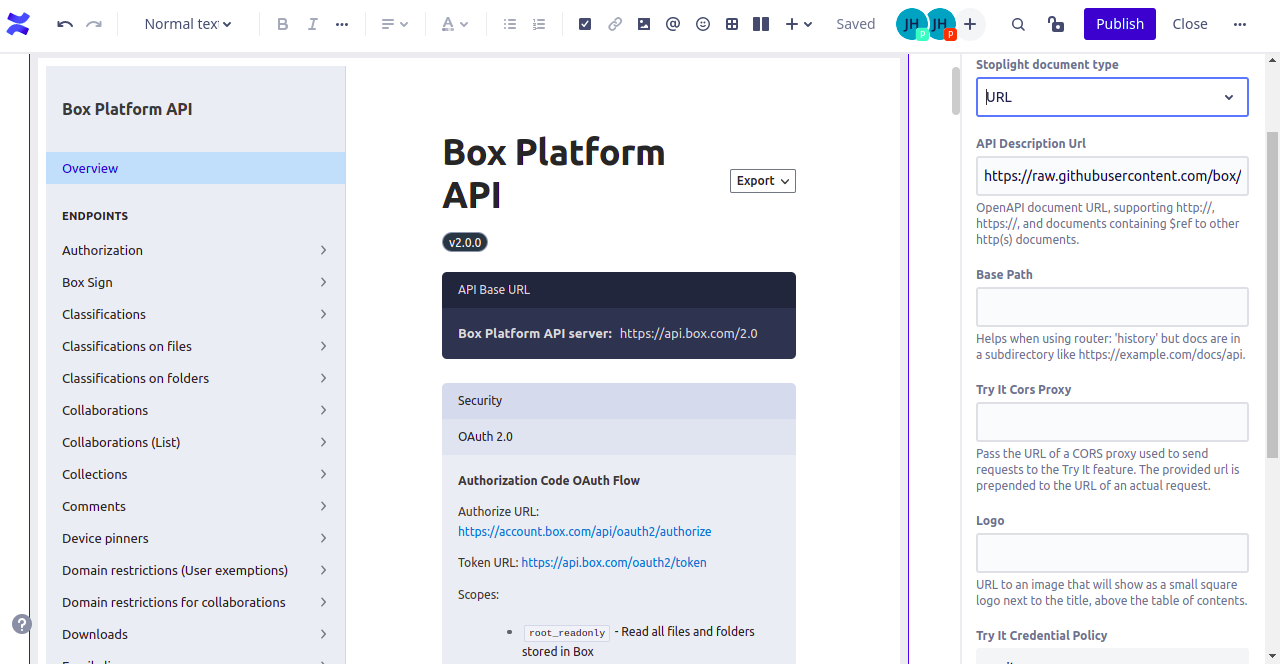Click the root_readonly scope code tag
This screenshot has width=1280, height=664.
point(567,632)
